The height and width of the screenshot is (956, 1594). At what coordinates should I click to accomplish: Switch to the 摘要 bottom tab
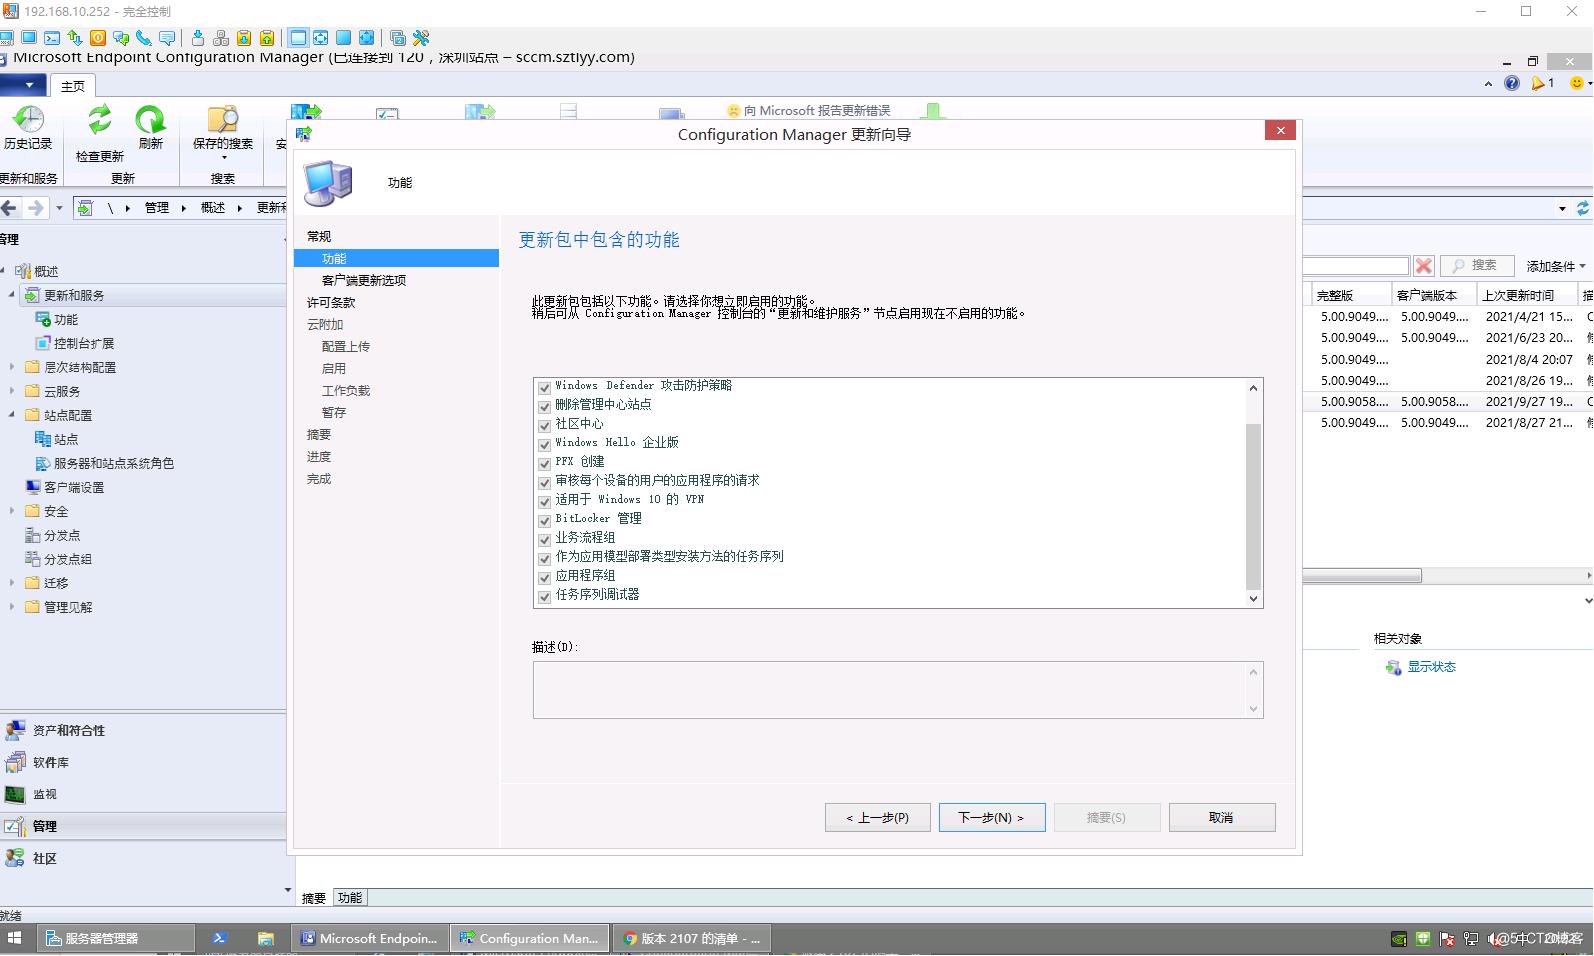(x=314, y=898)
